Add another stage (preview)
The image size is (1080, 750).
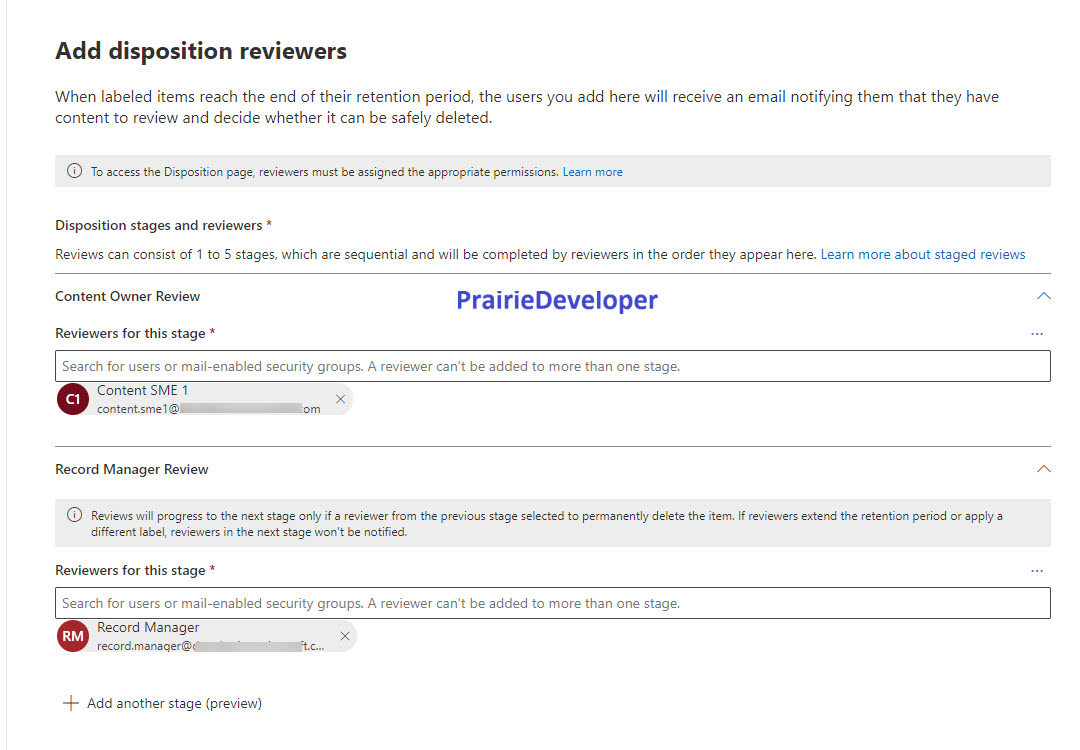pos(163,703)
